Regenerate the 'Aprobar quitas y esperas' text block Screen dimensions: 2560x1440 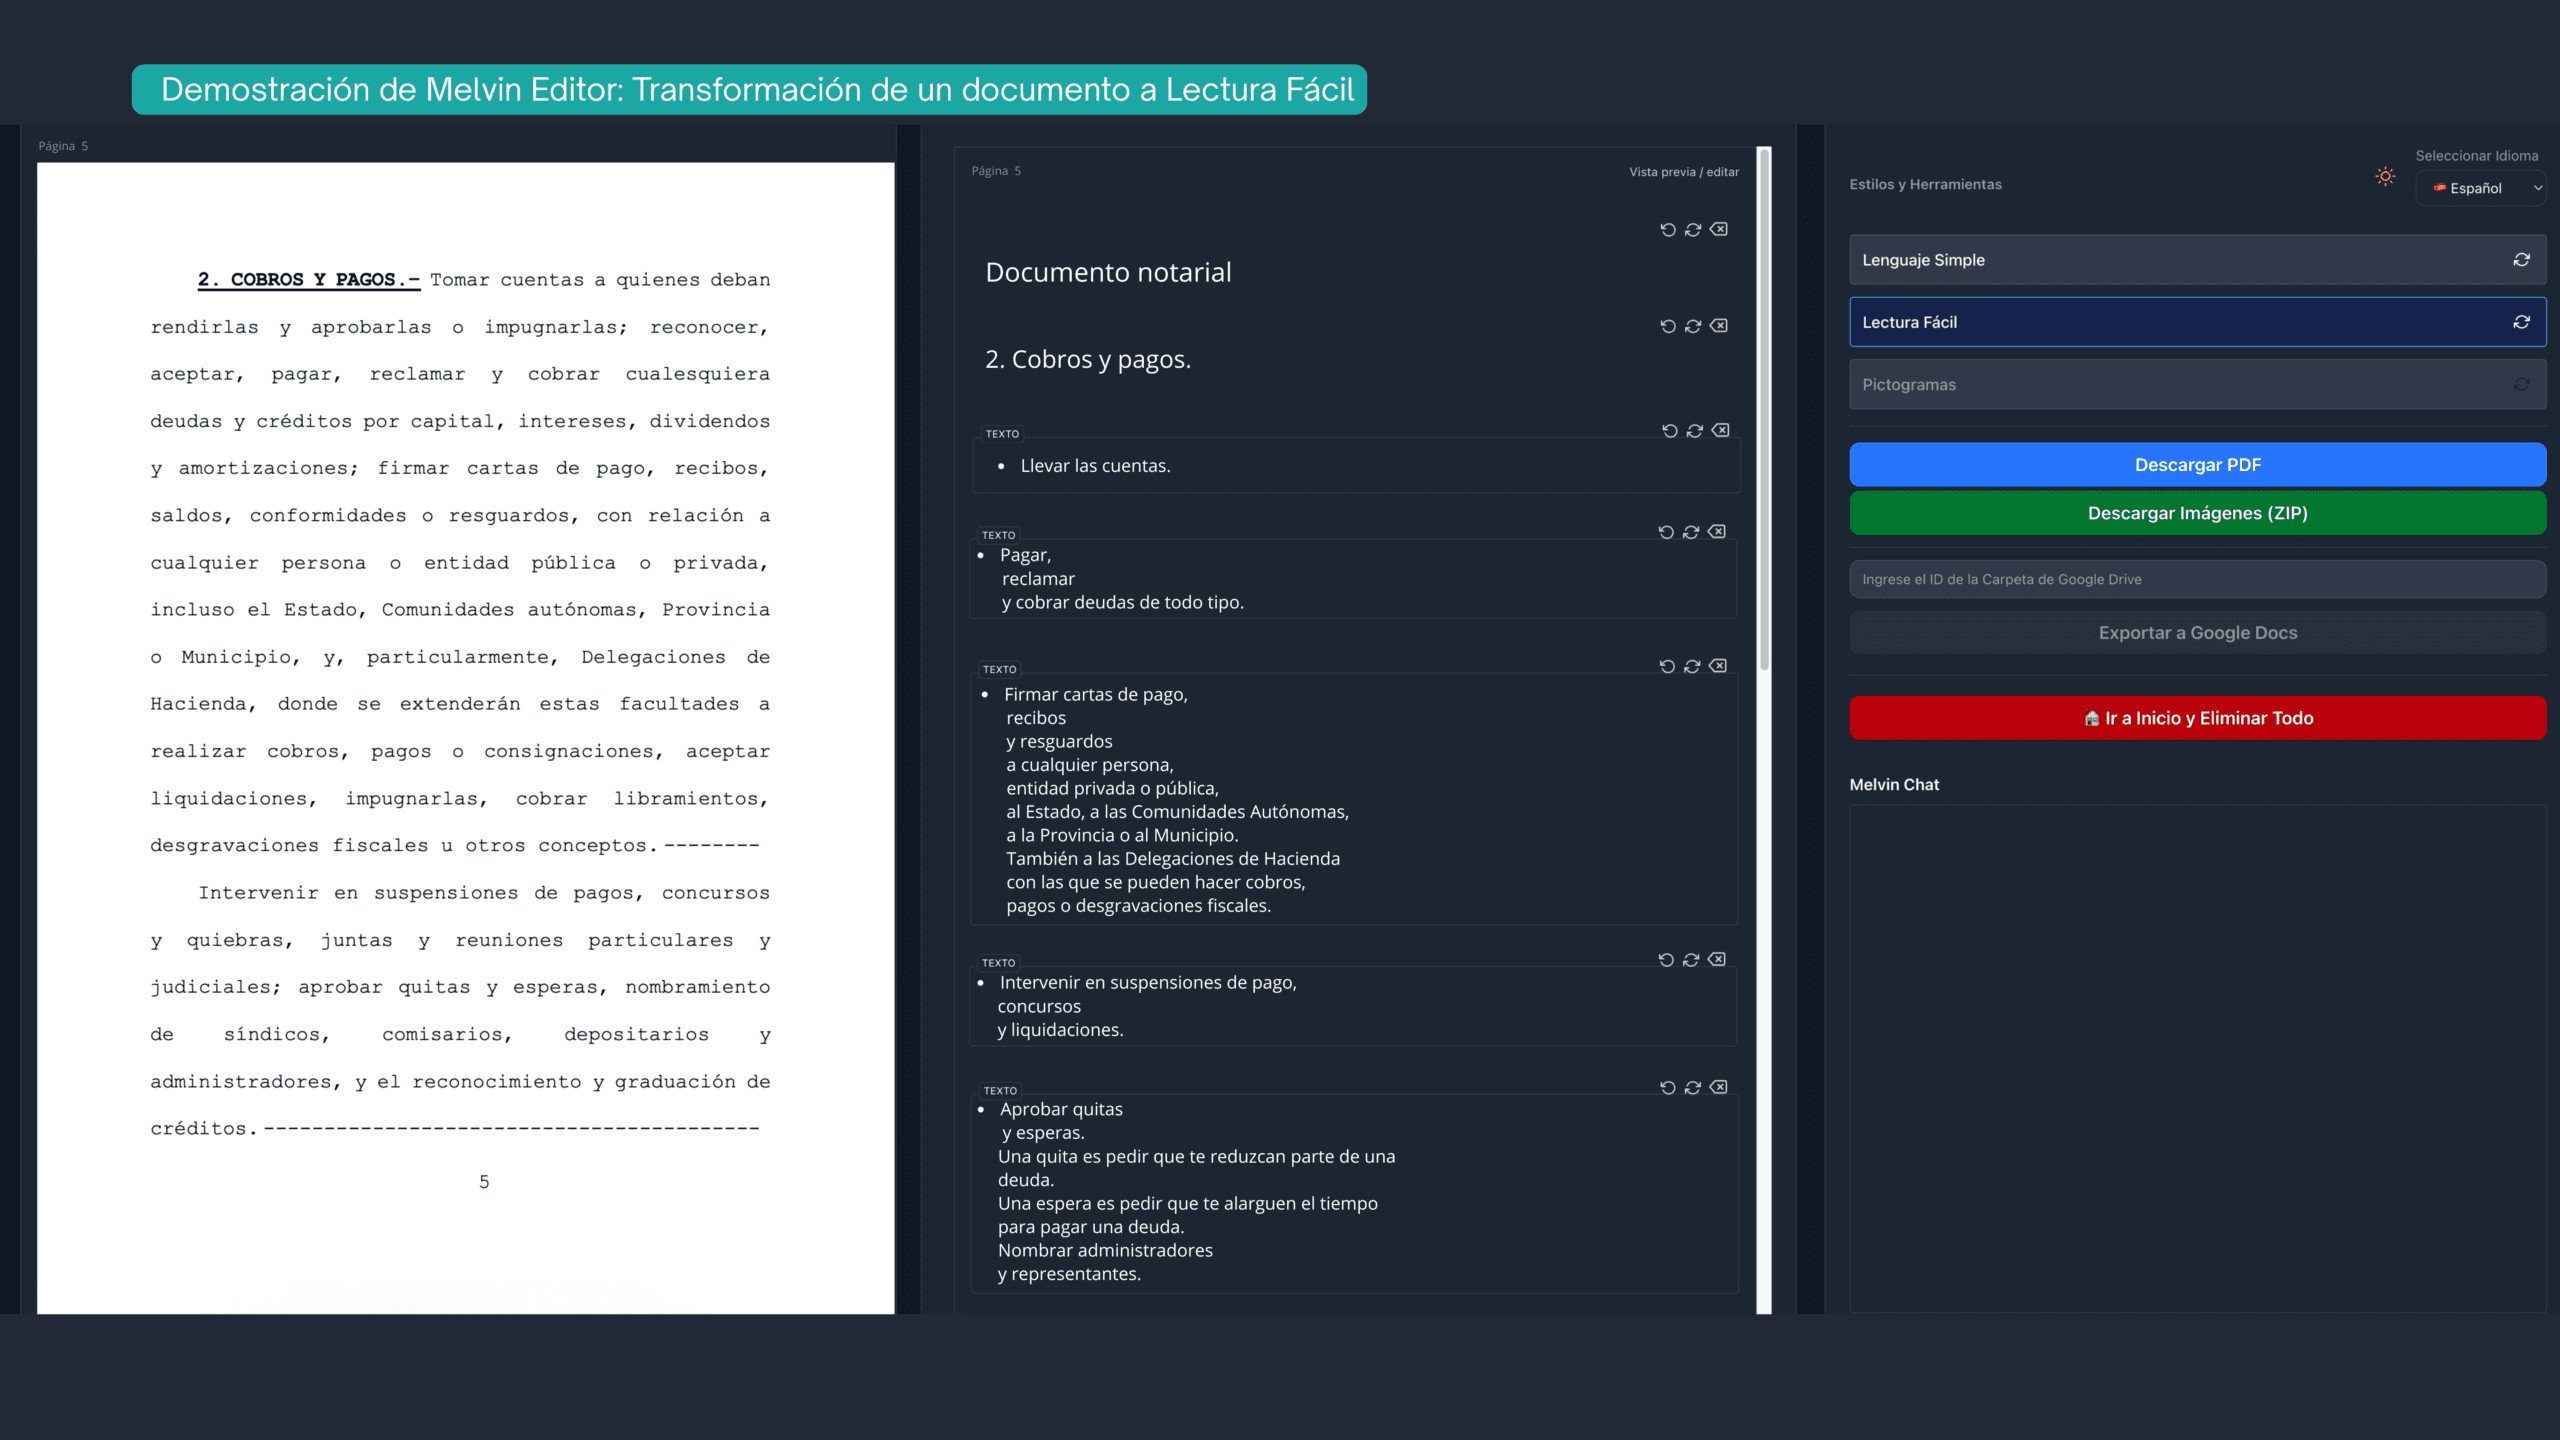[x=1692, y=1087]
